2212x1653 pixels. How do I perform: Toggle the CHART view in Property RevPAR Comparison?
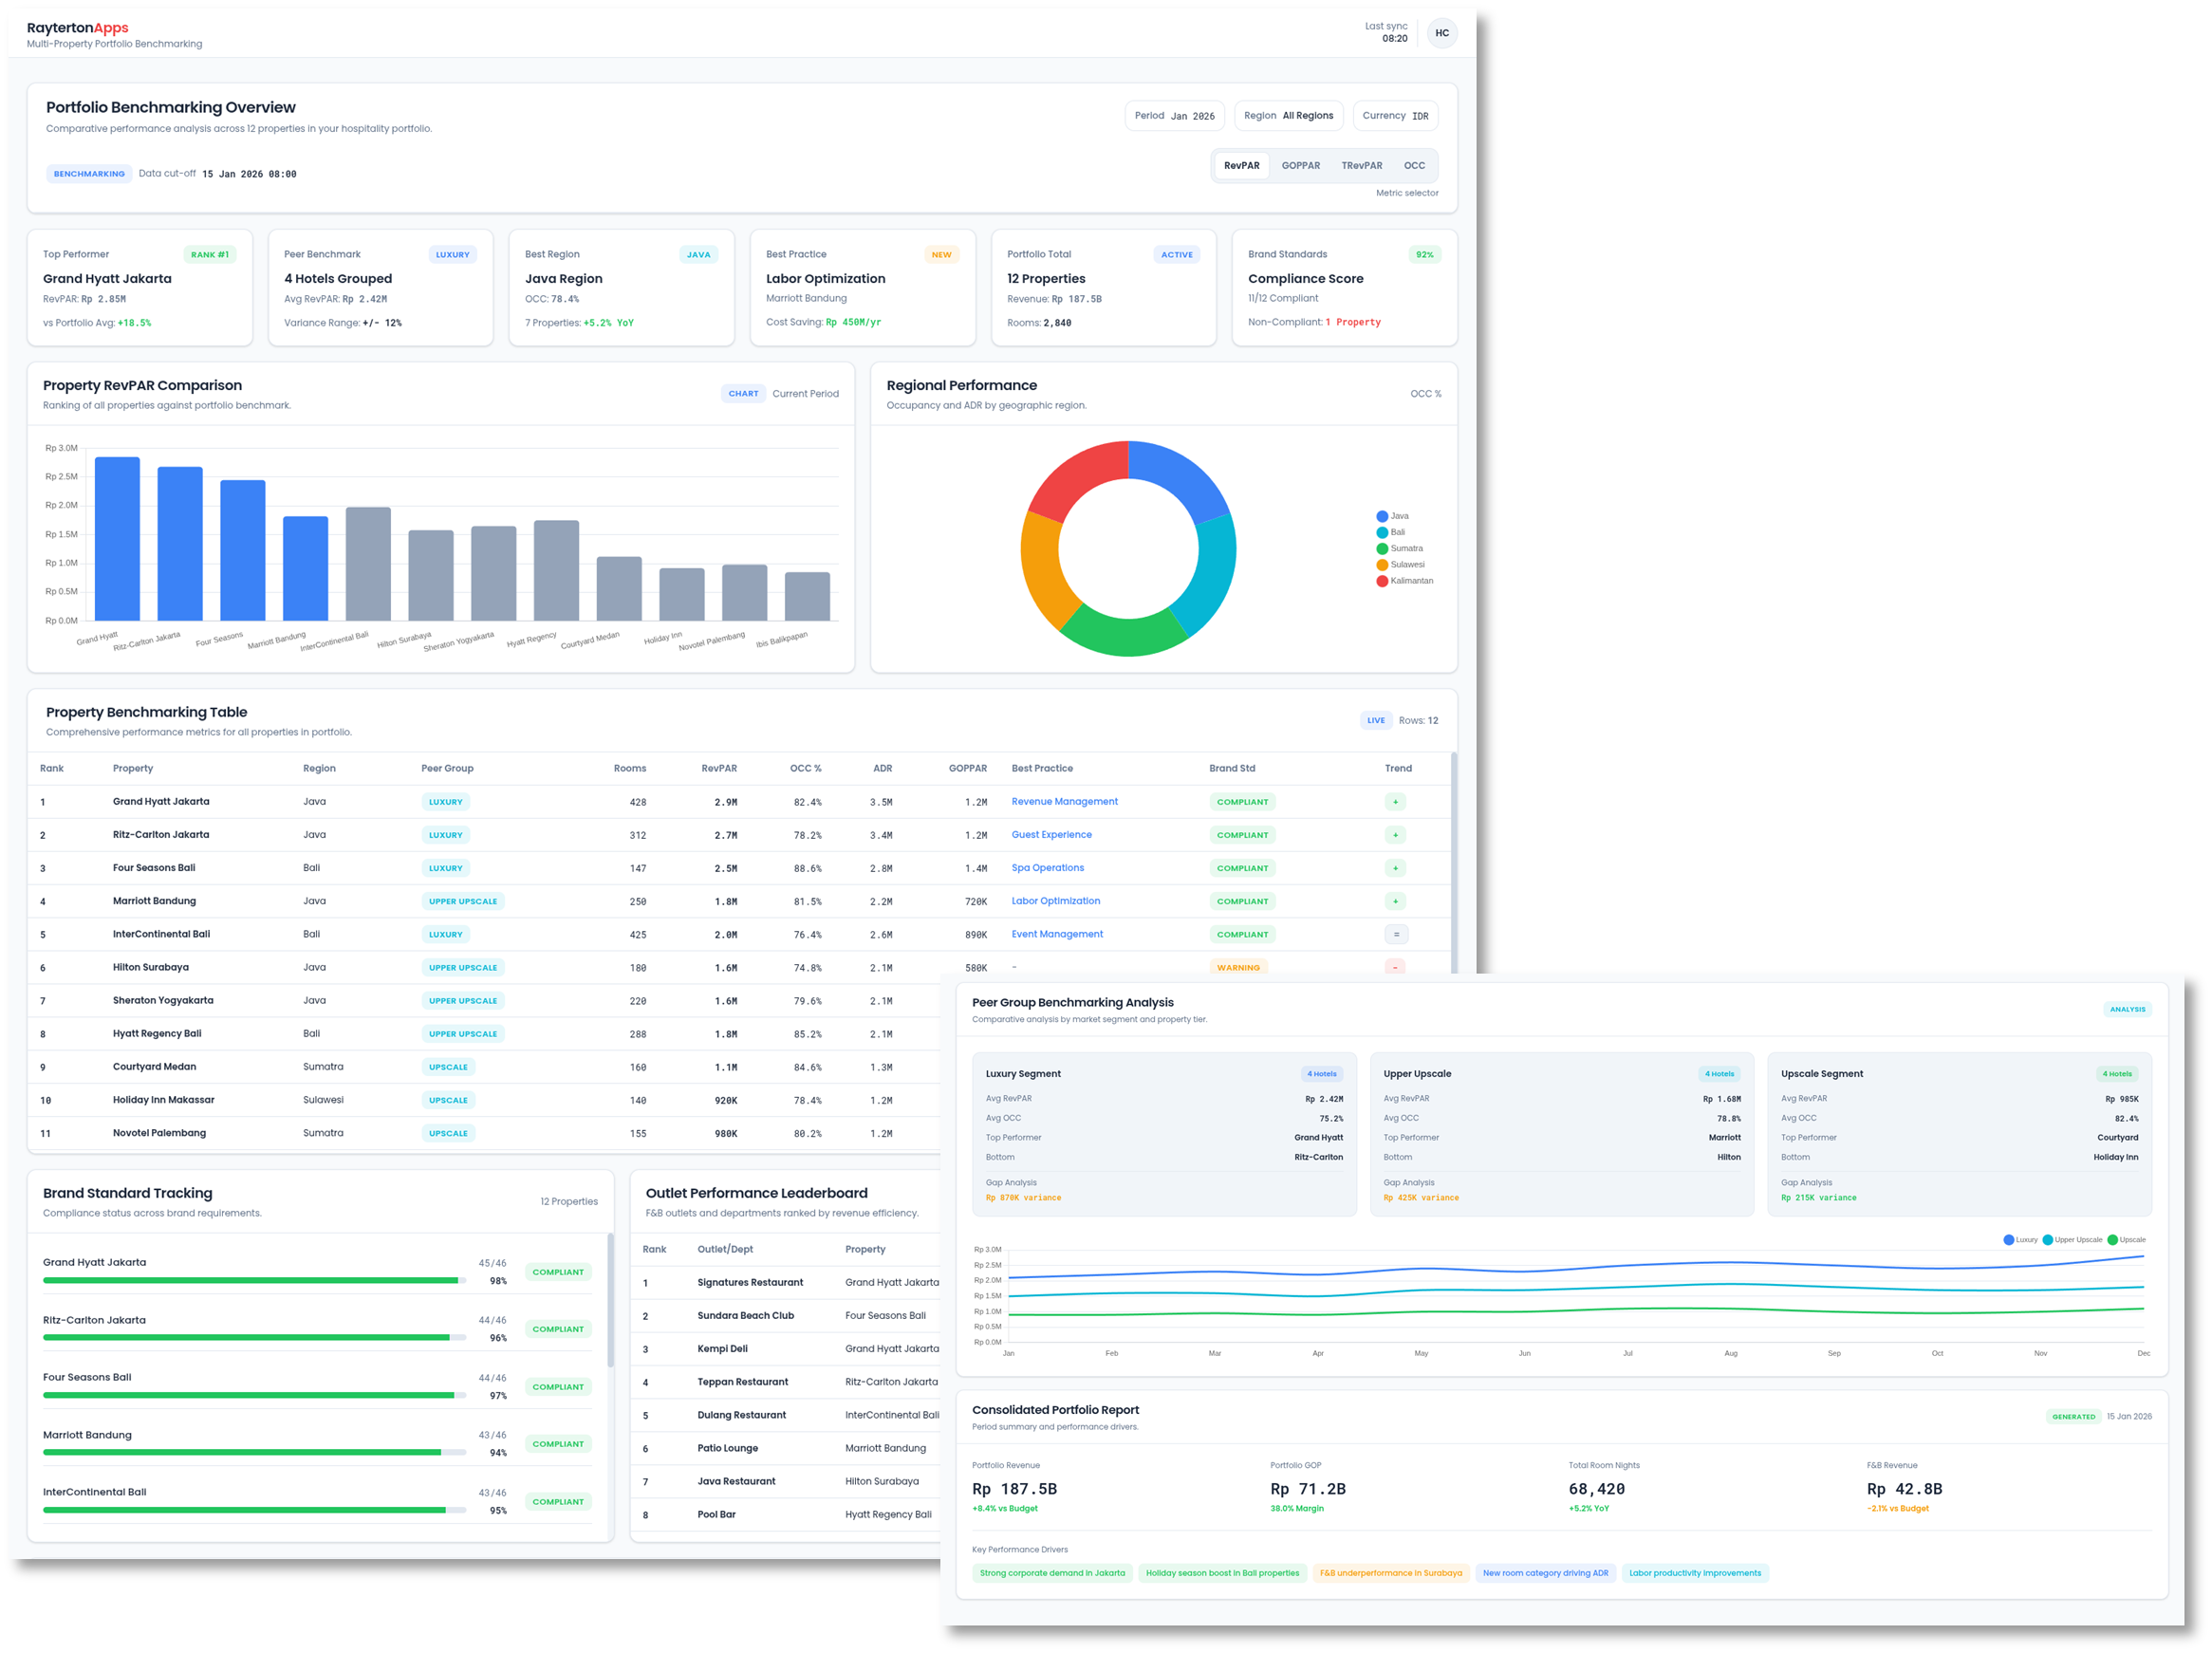click(x=743, y=393)
